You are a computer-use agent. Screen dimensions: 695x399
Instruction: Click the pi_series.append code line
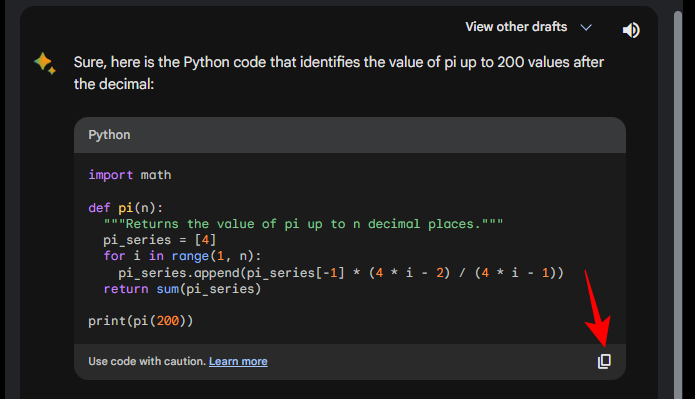(341, 273)
